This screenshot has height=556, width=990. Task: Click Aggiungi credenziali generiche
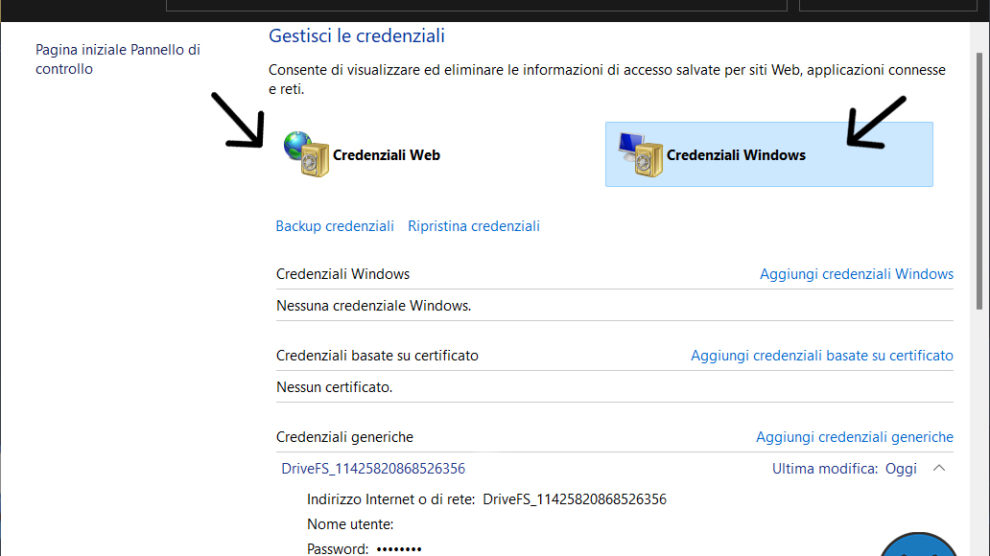(854, 437)
